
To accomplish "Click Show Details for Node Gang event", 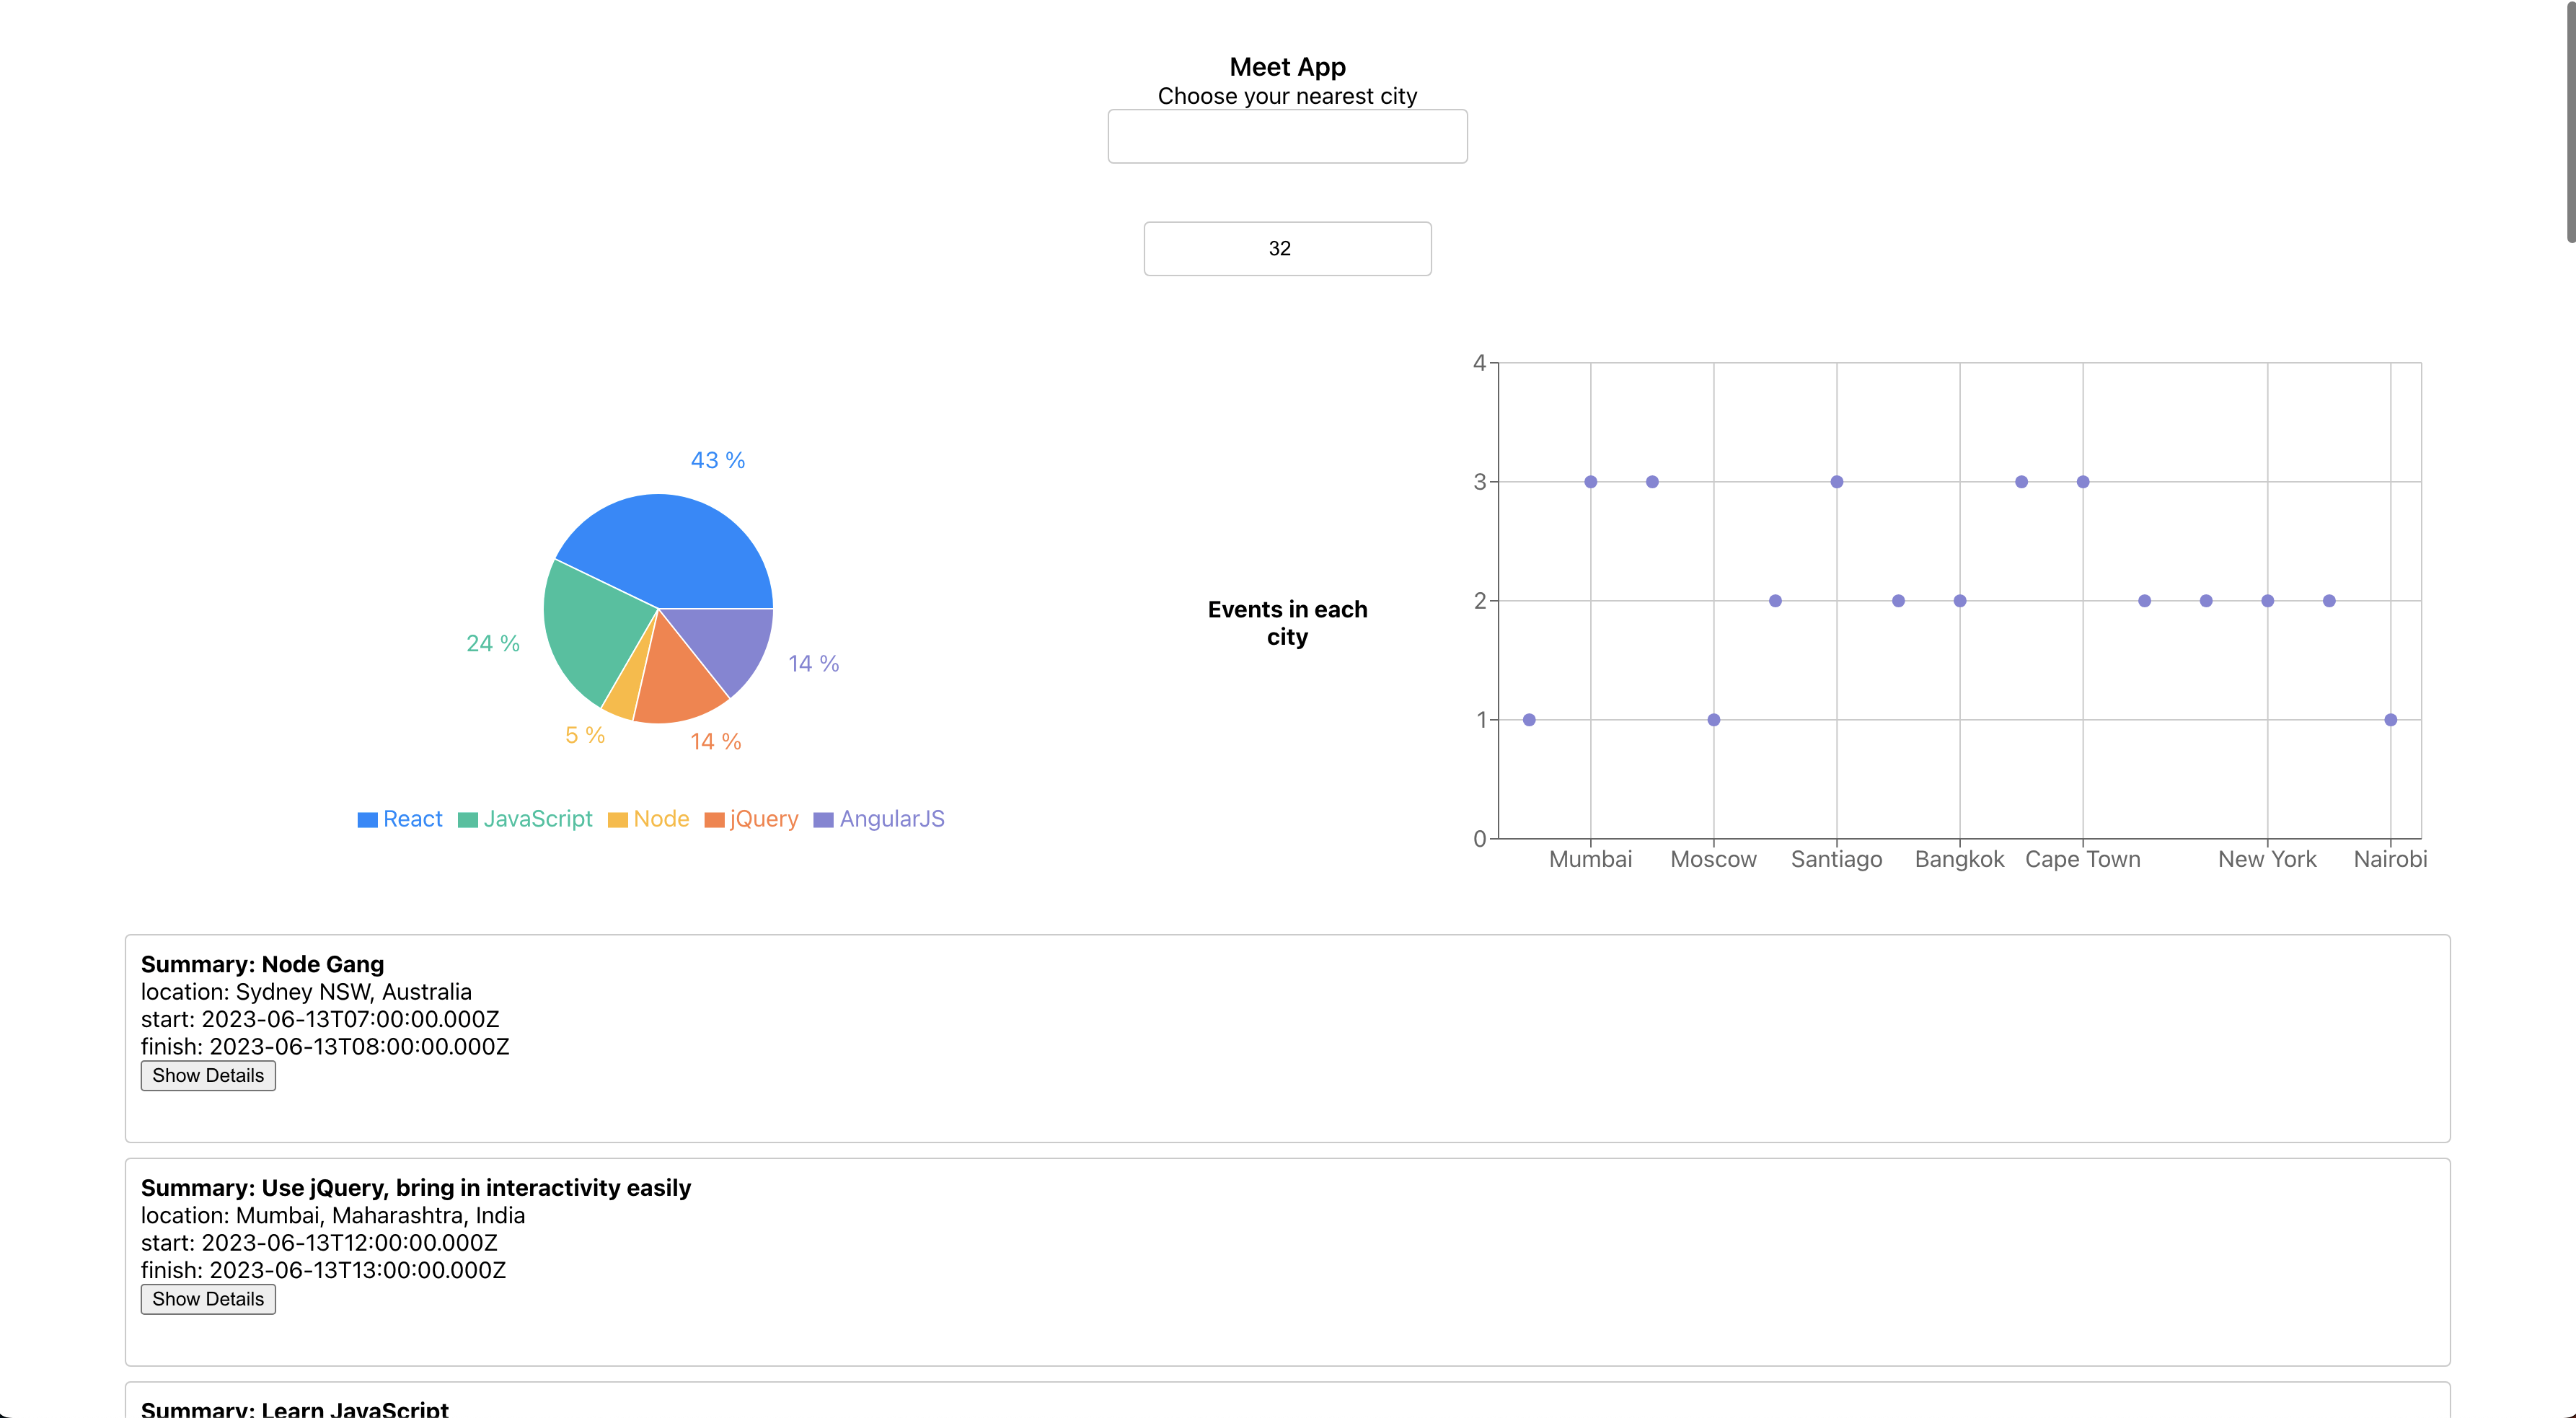I will pyautogui.click(x=208, y=1075).
